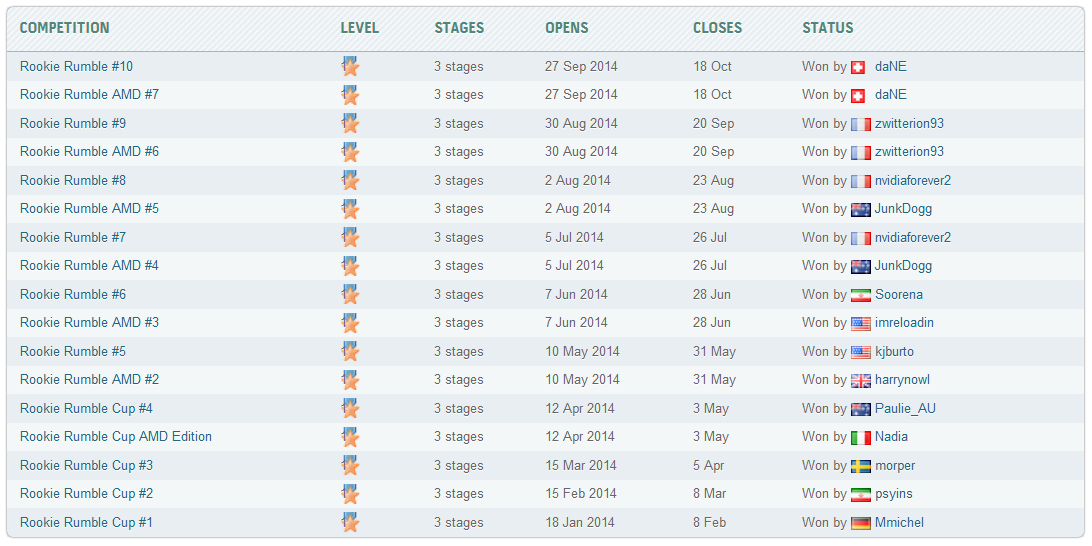Open the Rookie Rumble Cup #1 competition

86,522
